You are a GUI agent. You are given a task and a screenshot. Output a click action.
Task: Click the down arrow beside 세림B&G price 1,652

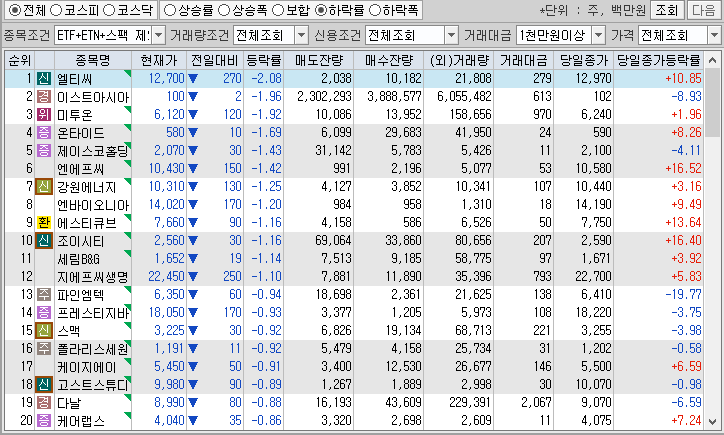[x=193, y=259]
